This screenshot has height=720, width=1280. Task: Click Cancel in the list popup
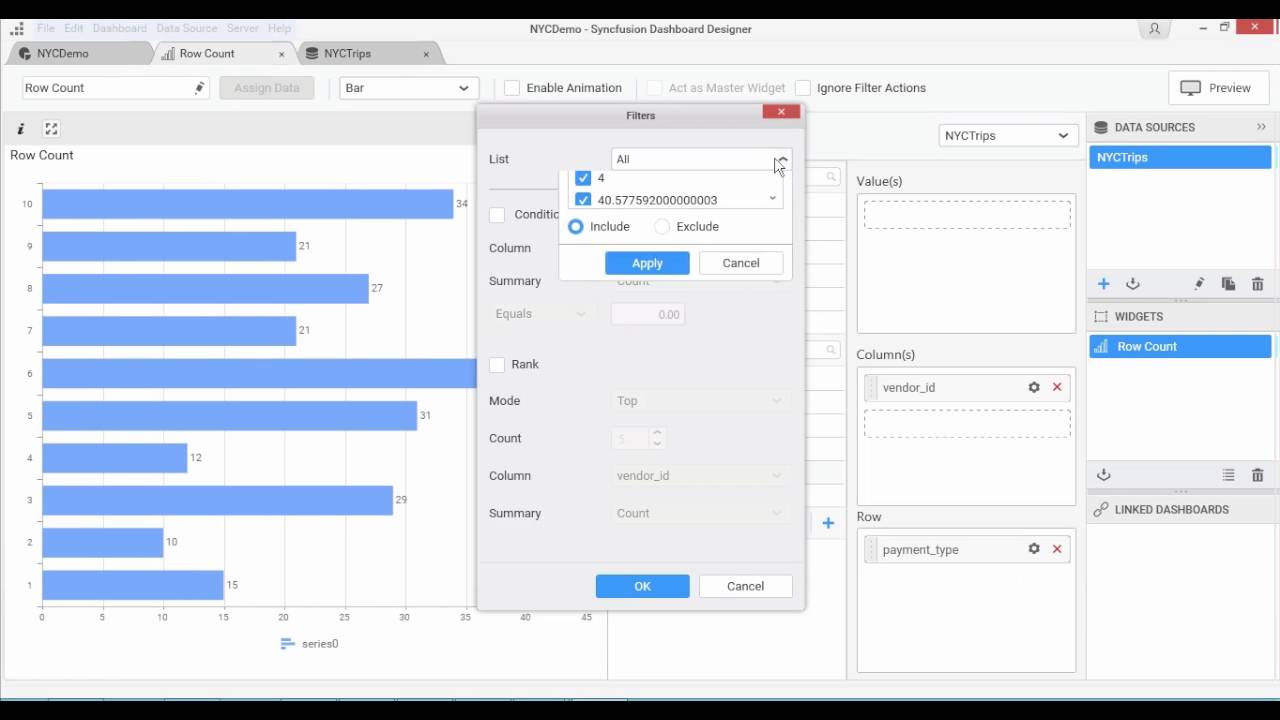tap(741, 263)
